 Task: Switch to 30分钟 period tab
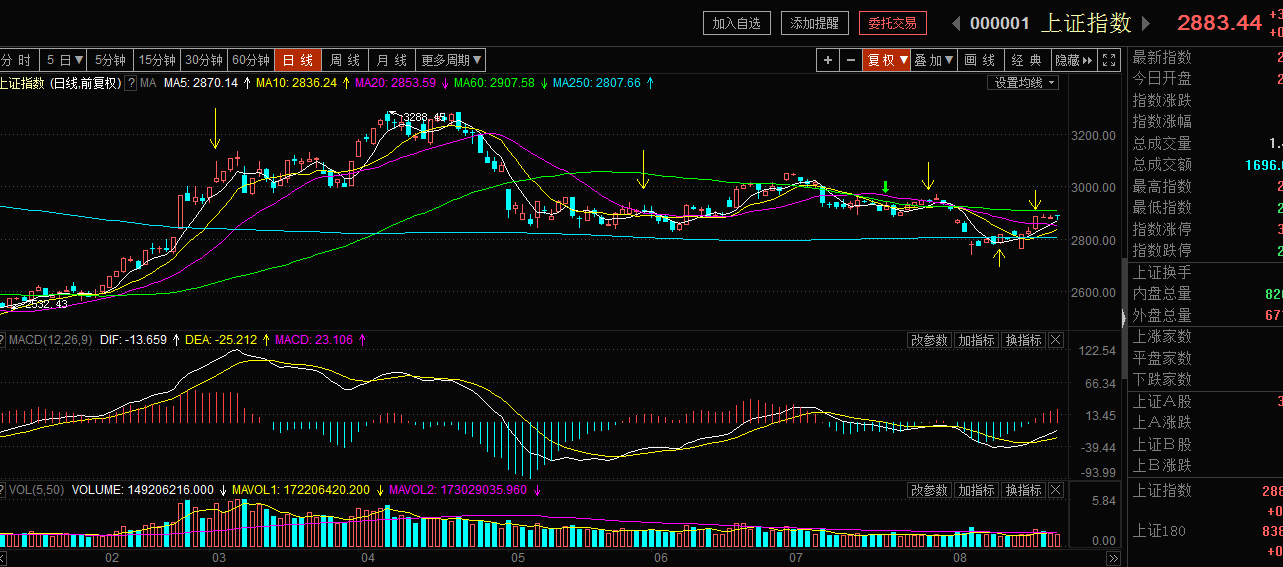(204, 60)
